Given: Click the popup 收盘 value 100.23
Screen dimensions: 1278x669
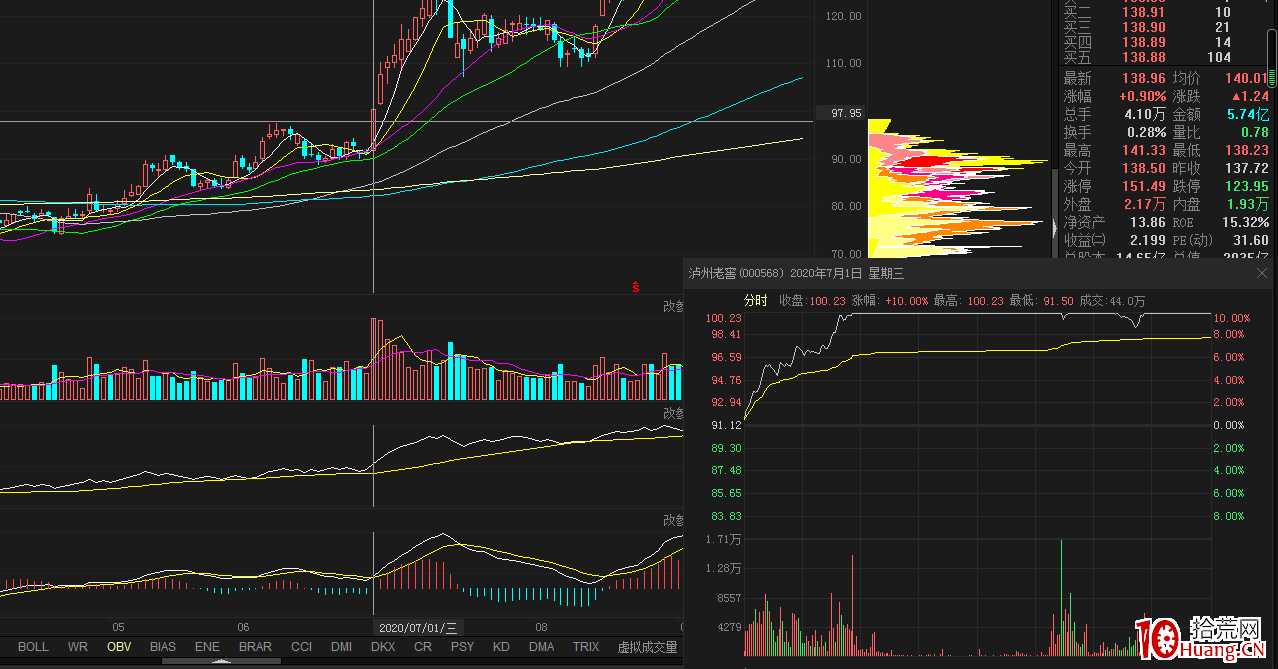Looking at the screenshot, I should (827, 301).
